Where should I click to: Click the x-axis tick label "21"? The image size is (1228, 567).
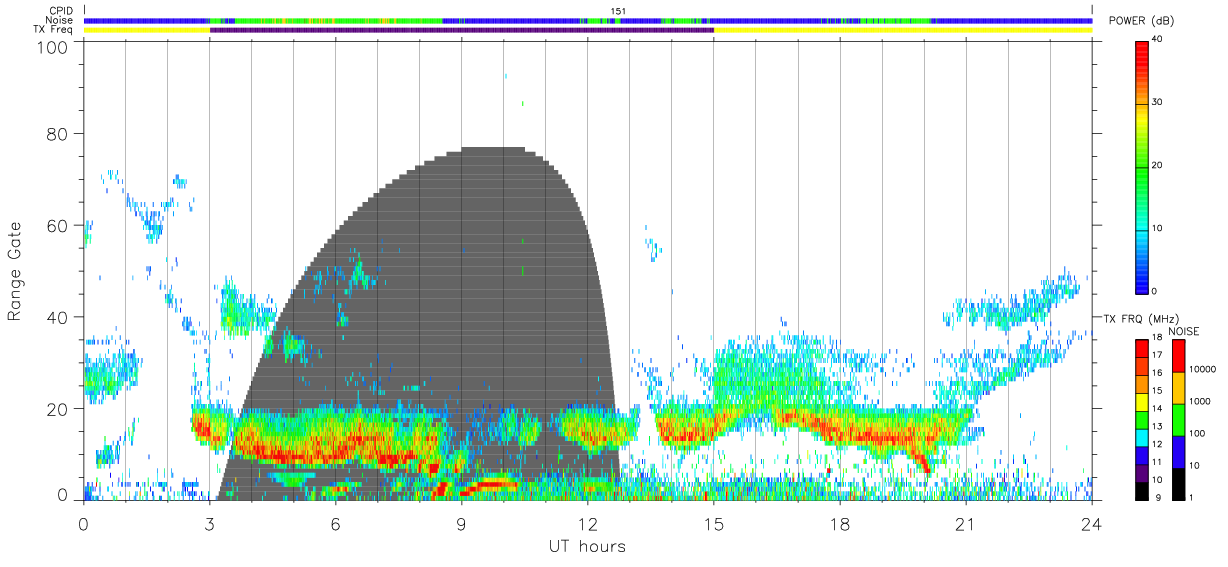point(966,523)
